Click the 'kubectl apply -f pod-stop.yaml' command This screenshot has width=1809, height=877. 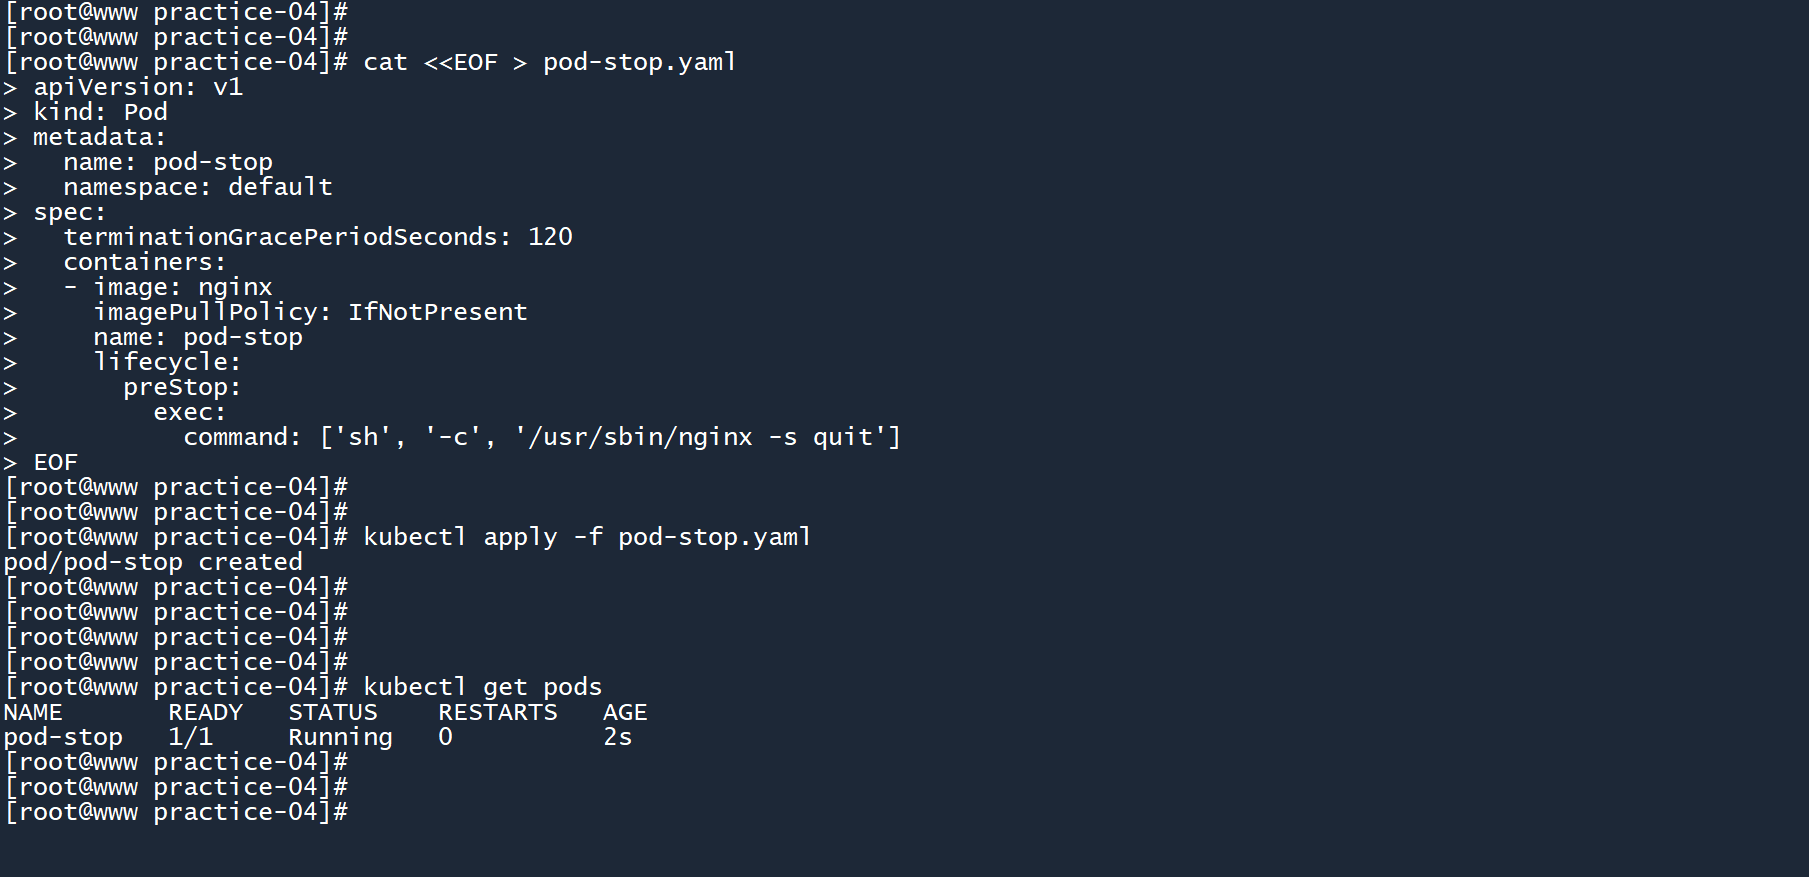point(586,537)
